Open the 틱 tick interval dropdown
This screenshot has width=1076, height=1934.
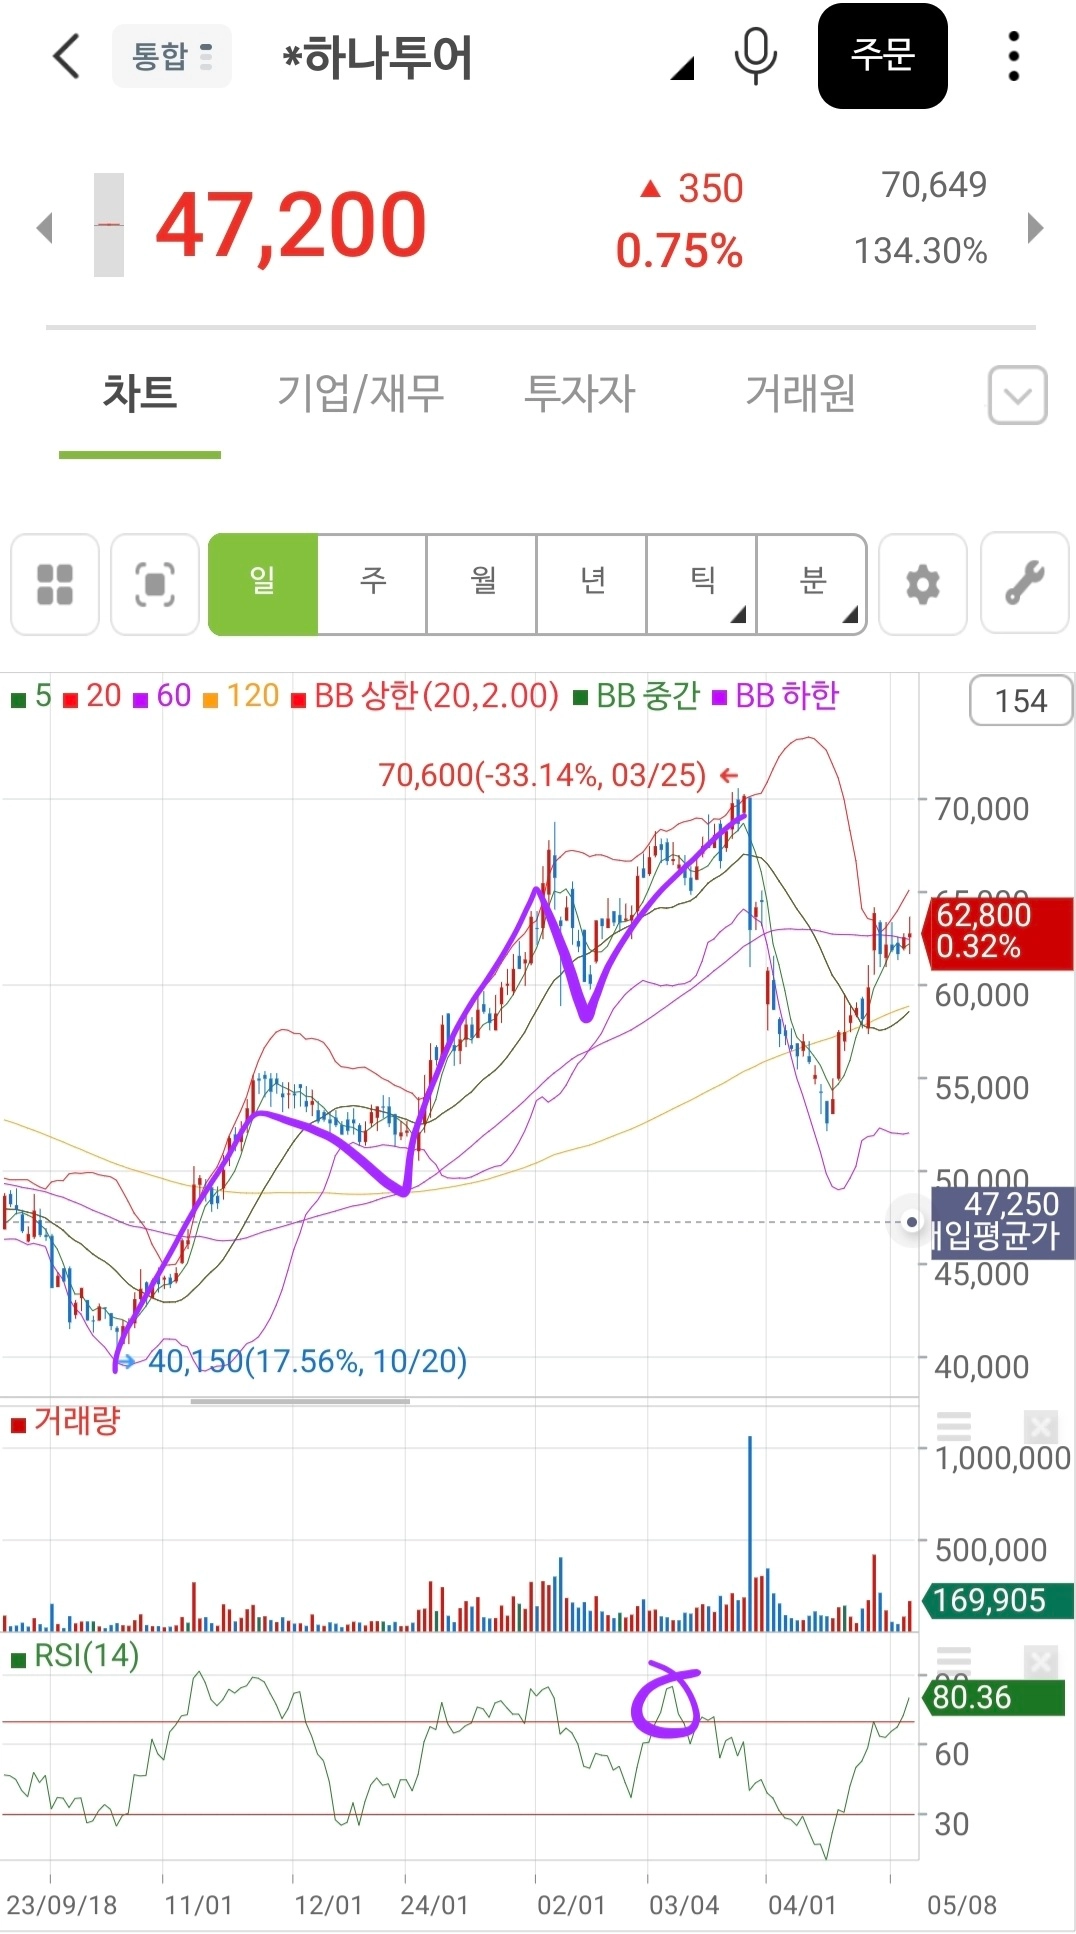pos(702,584)
